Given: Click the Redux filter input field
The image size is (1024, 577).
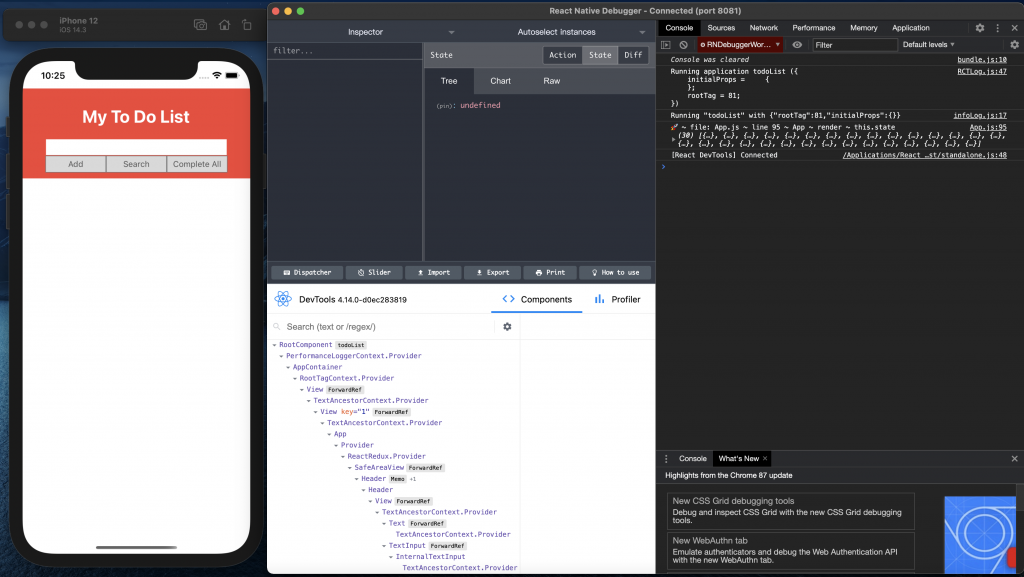Looking at the screenshot, I should point(345,51).
